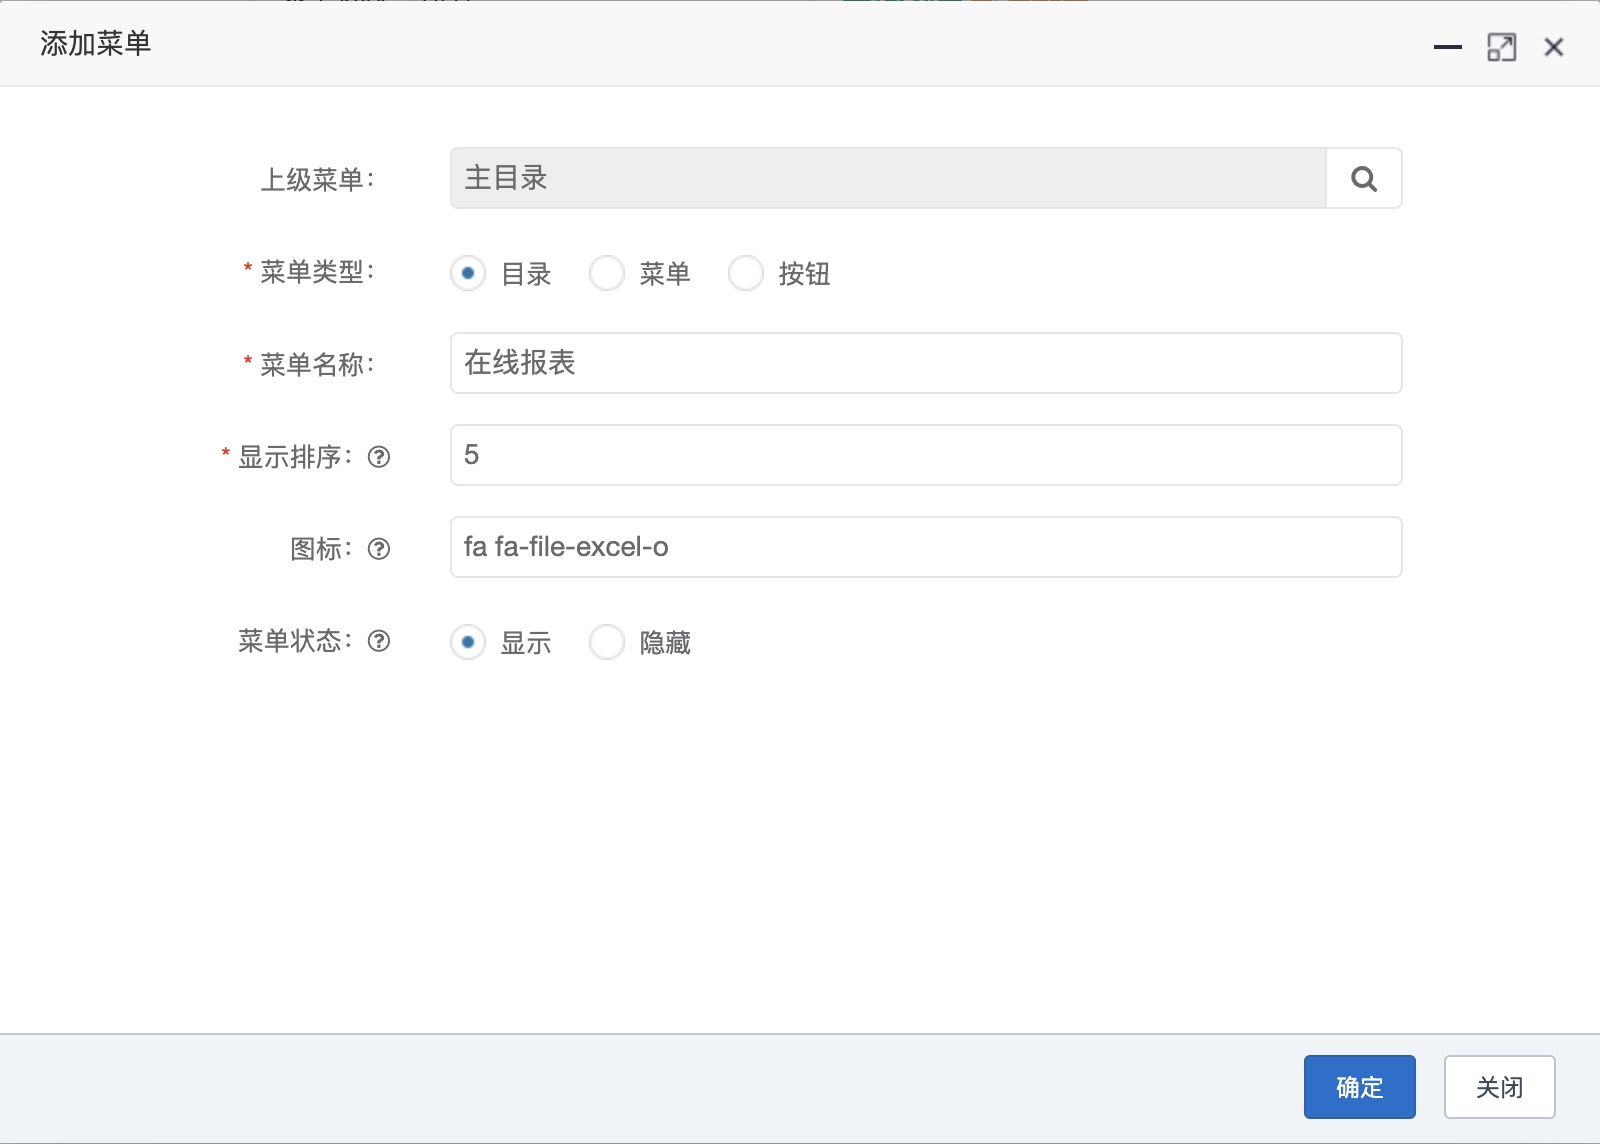The width and height of the screenshot is (1600, 1144).
Task: Open help icon next to 菜单状态
Action: (x=379, y=641)
